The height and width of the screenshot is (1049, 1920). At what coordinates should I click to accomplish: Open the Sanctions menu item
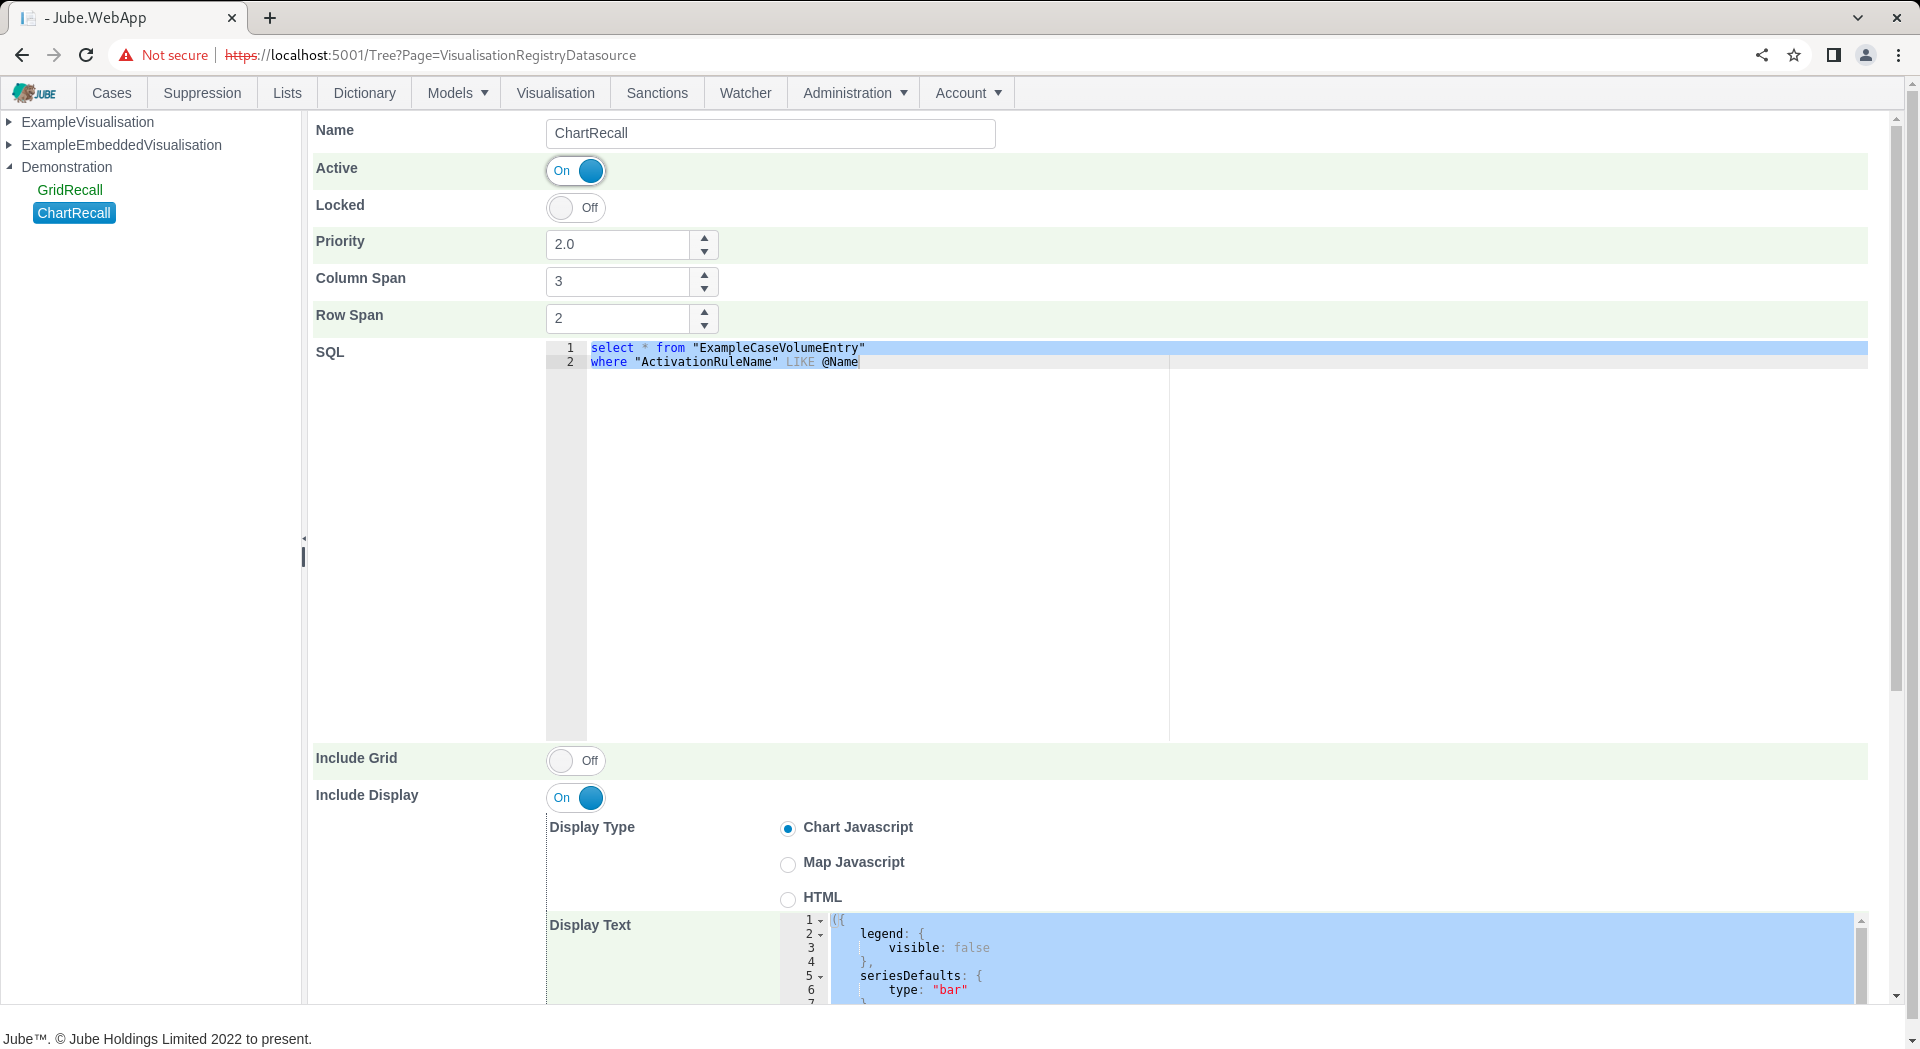657,93
